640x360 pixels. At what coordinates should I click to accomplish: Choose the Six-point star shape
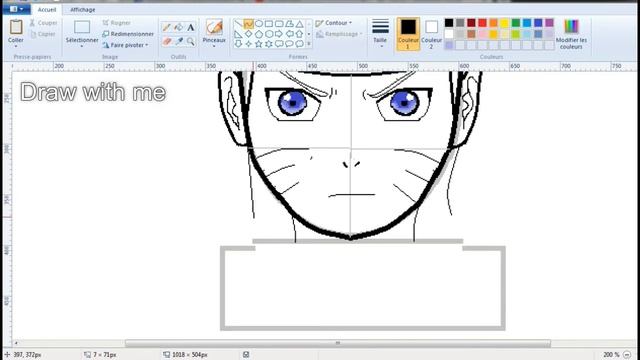(269, 44)
